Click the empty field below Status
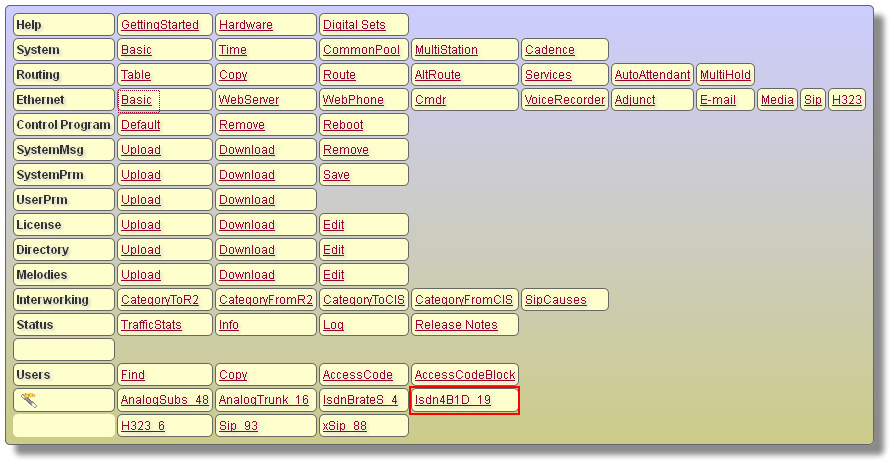 click(x=64, y=350)
